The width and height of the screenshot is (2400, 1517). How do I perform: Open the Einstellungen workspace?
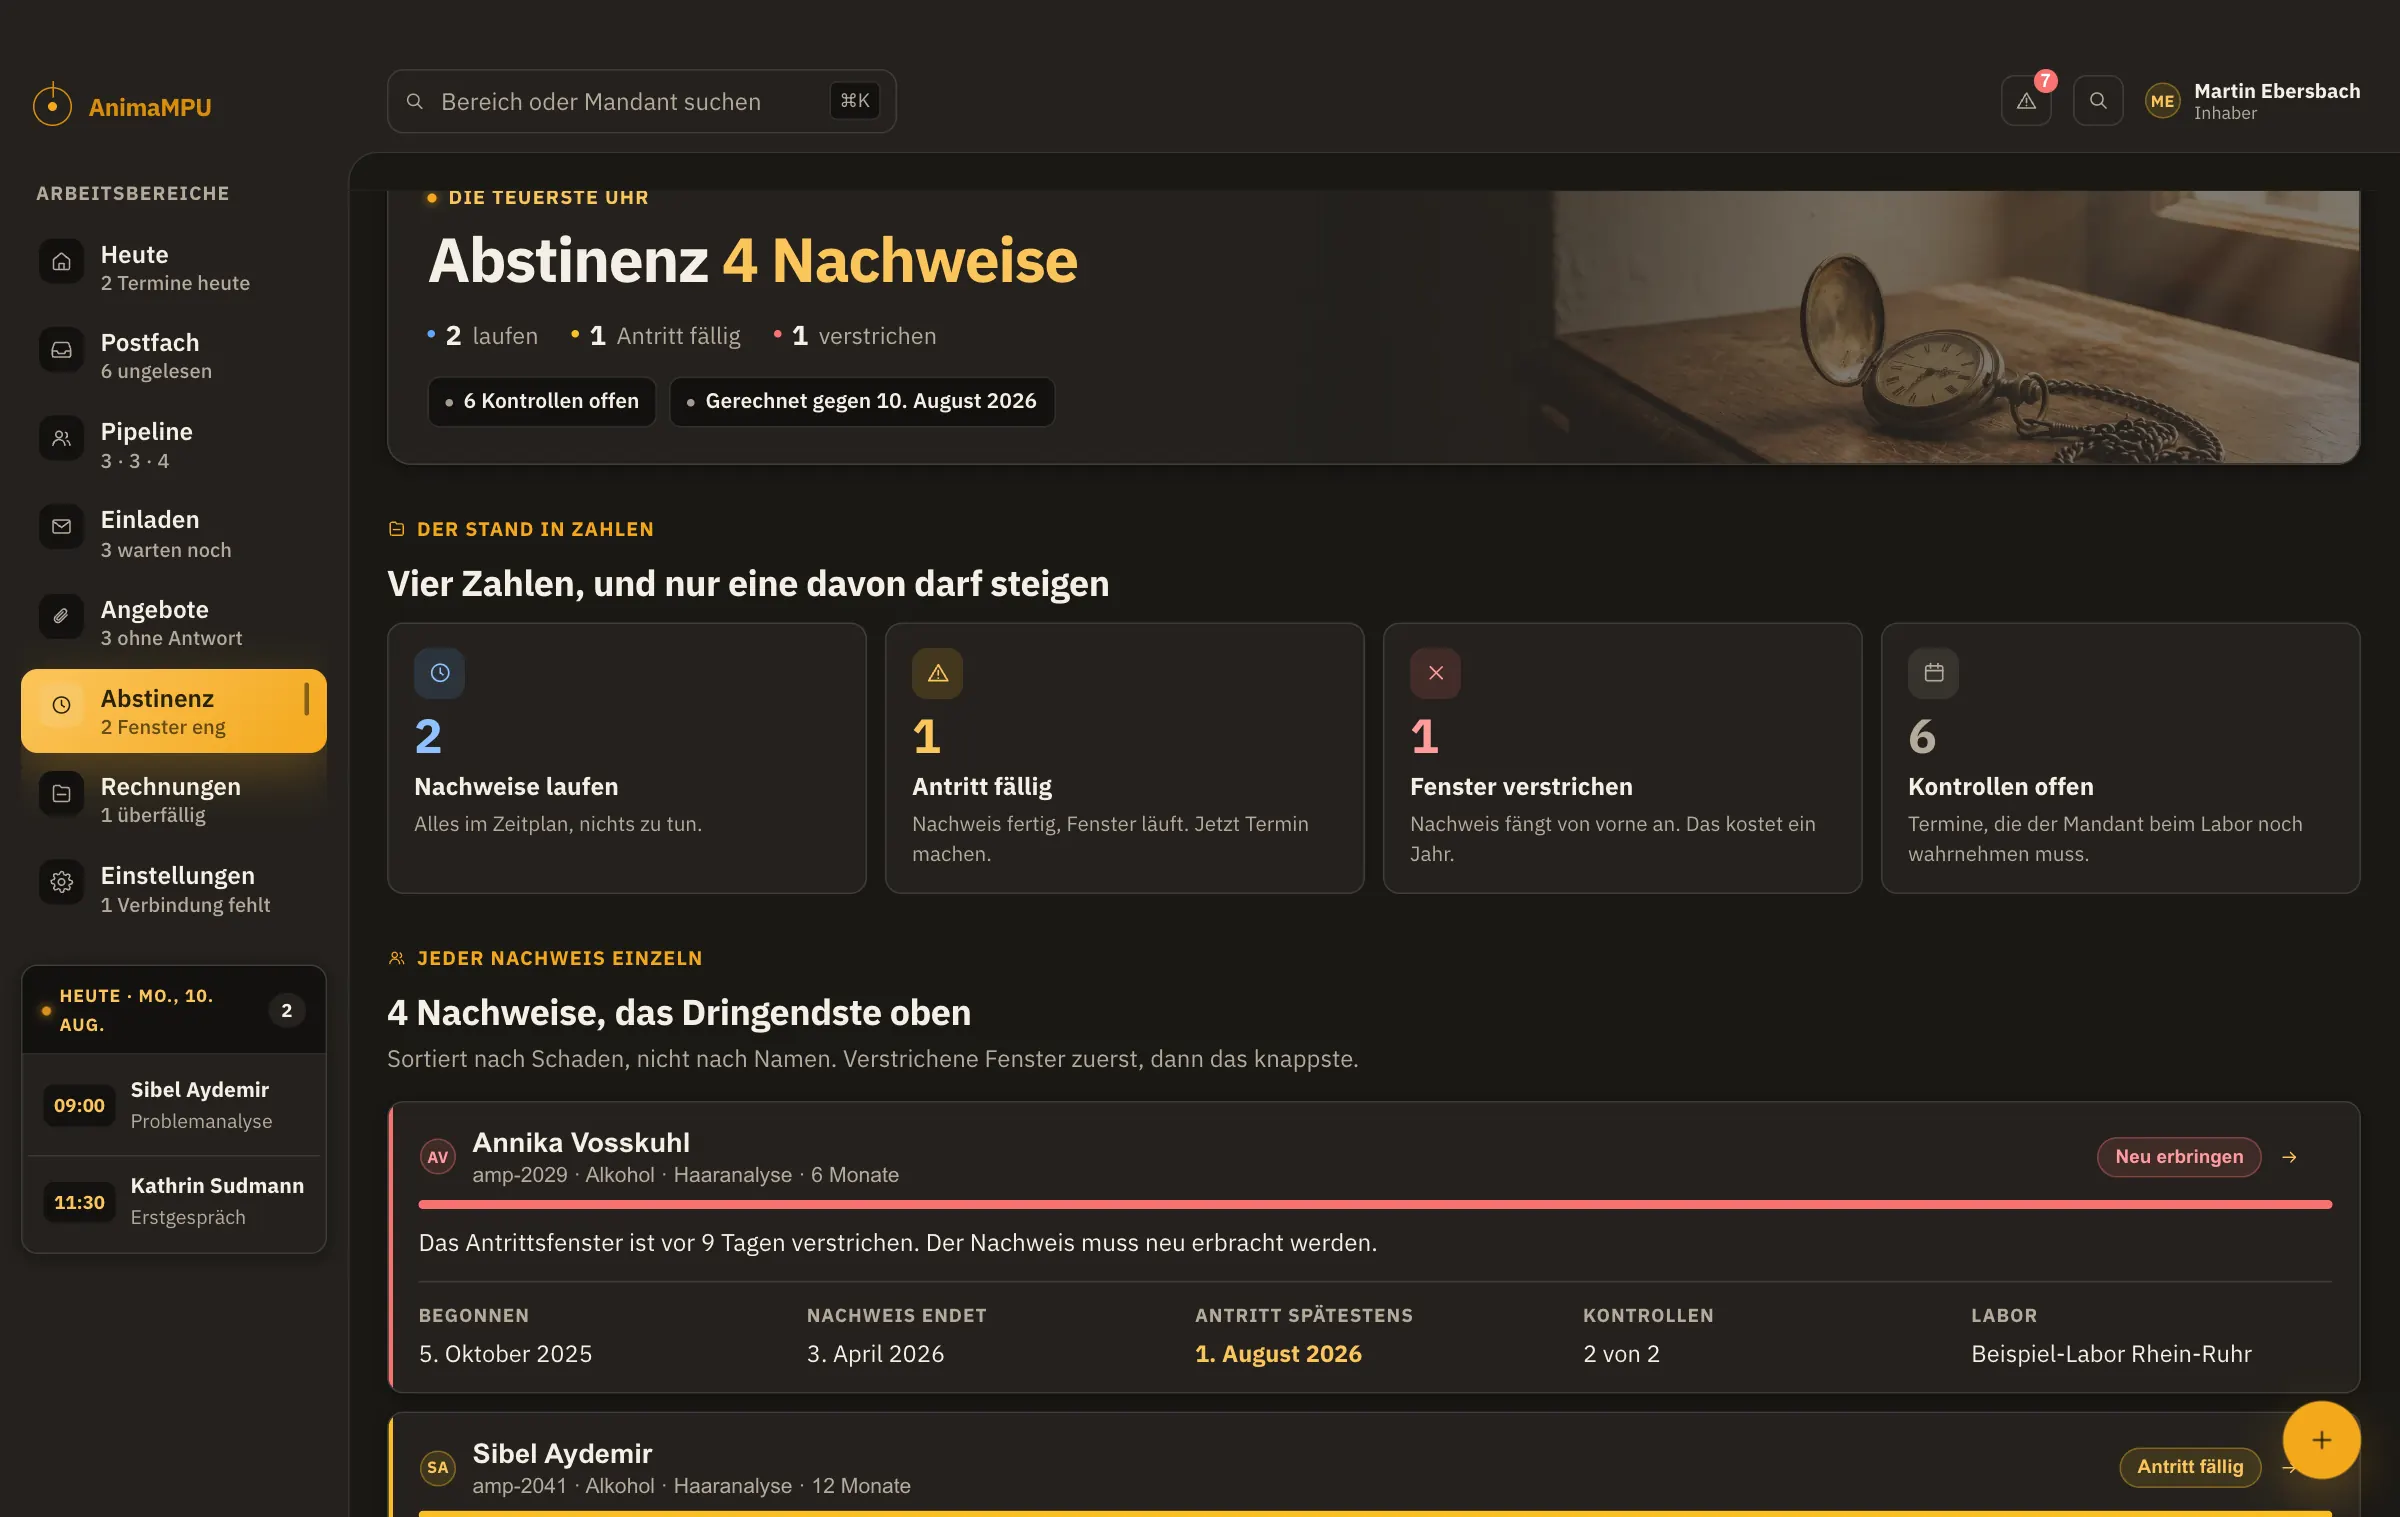pos(174,888)
